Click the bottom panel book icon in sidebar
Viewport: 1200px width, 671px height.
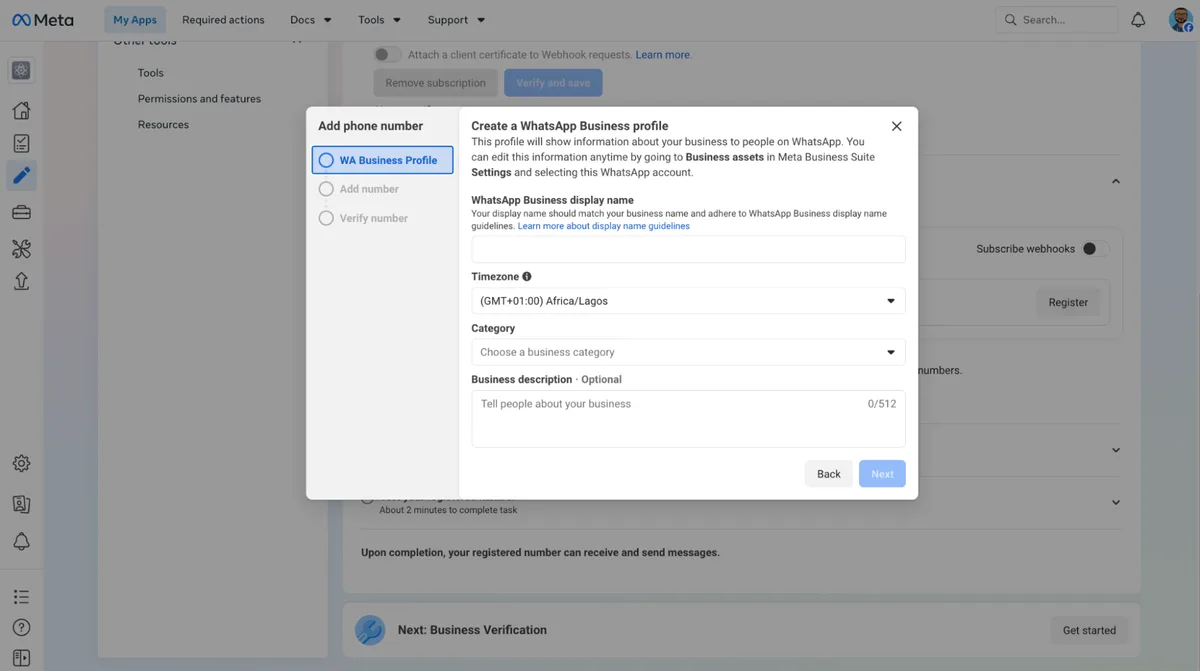(21, 657)
